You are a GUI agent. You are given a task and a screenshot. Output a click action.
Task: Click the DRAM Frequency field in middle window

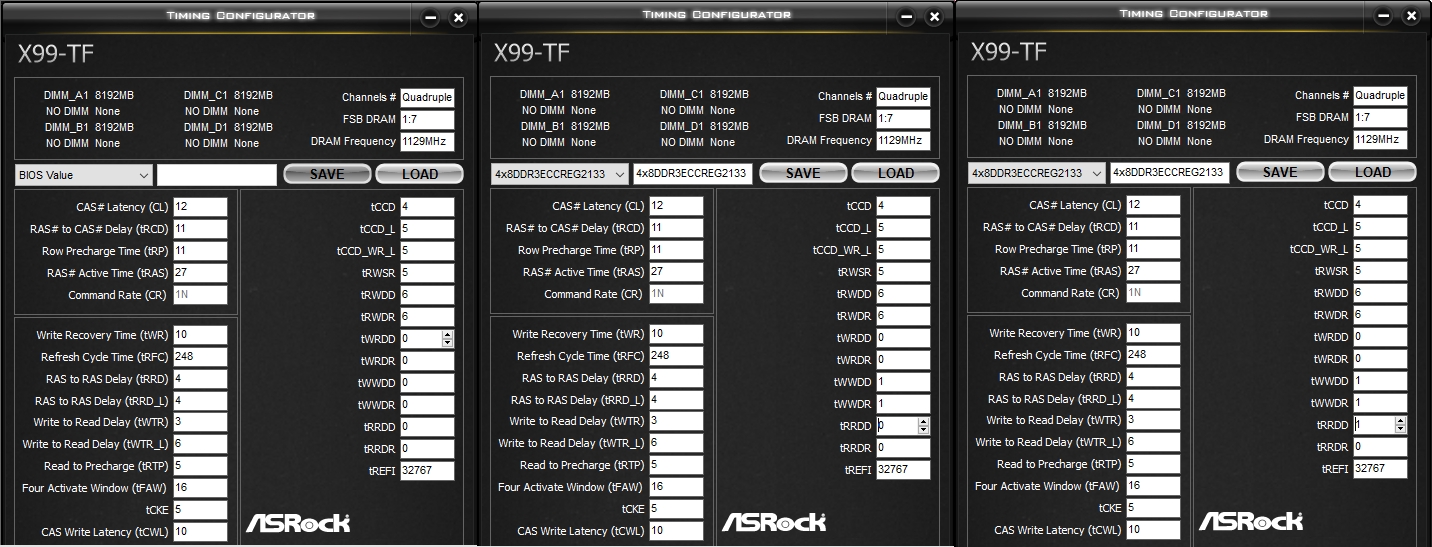coord(903,141)
